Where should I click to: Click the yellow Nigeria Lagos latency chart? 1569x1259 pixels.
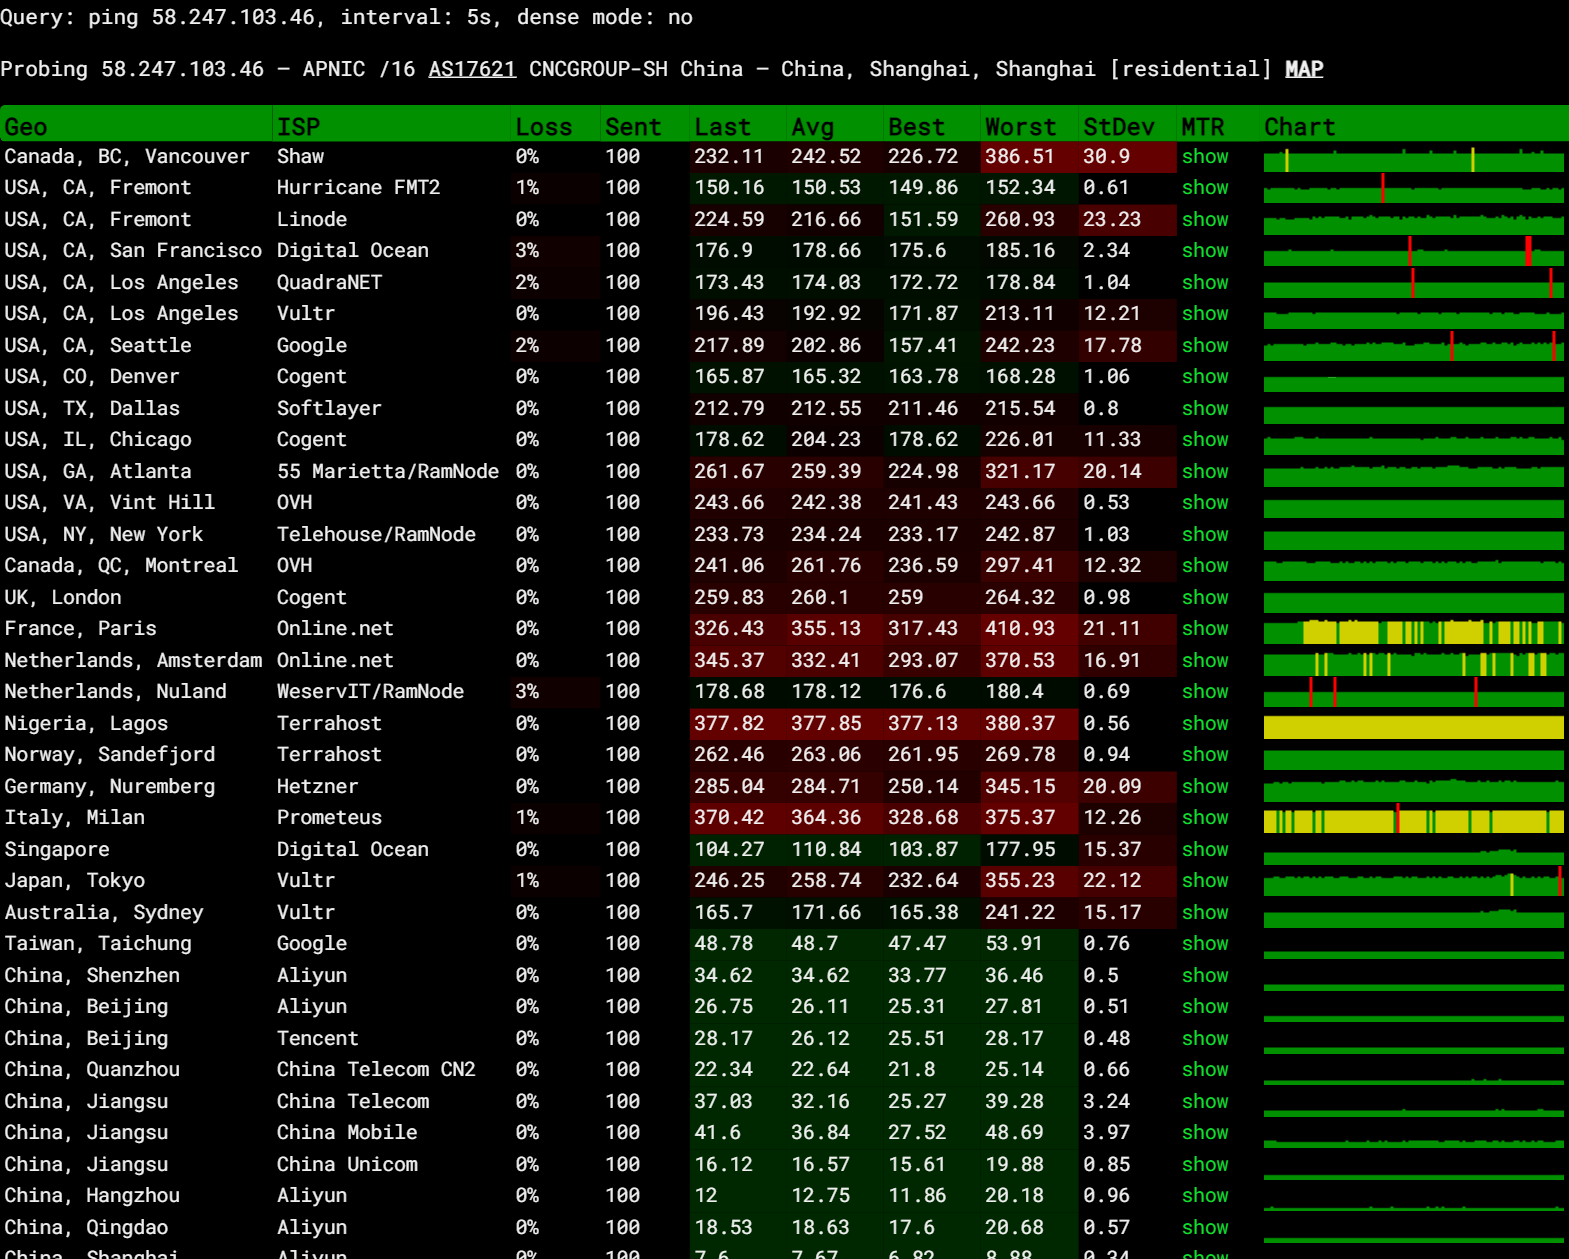pyautogui.click(x=1412, y=727)
